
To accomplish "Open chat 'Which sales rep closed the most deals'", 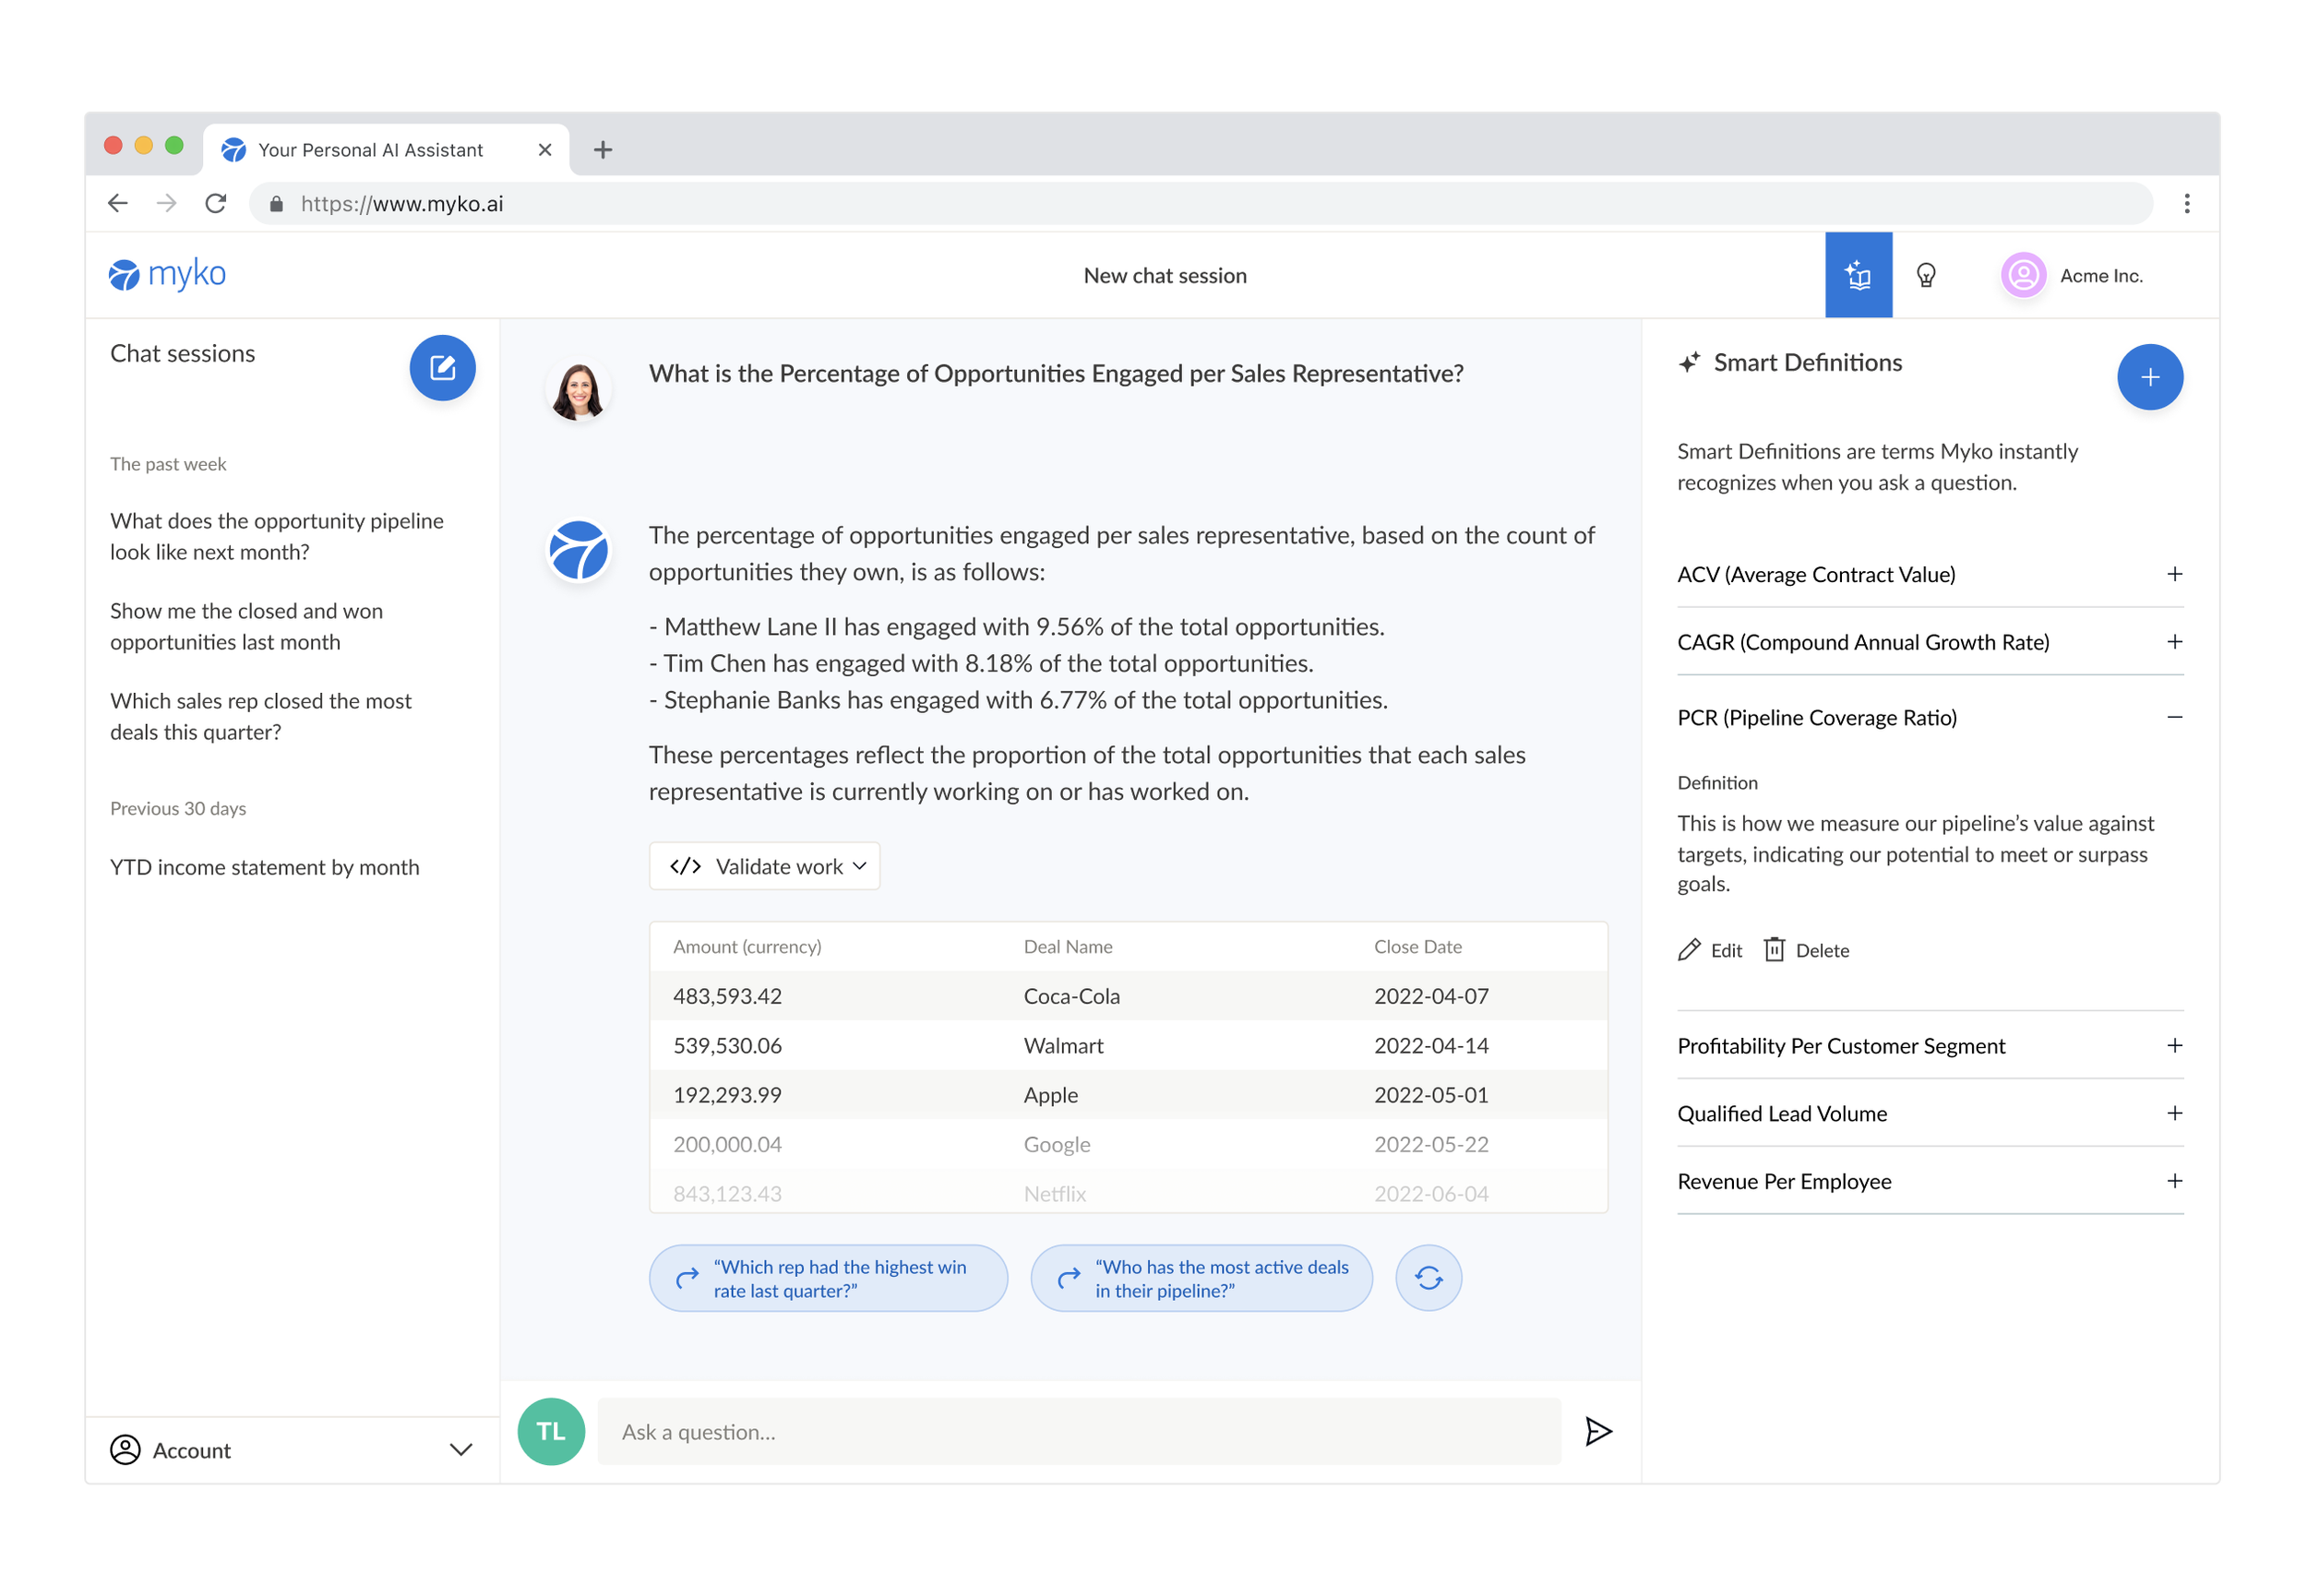I will [x=260, y=716].
